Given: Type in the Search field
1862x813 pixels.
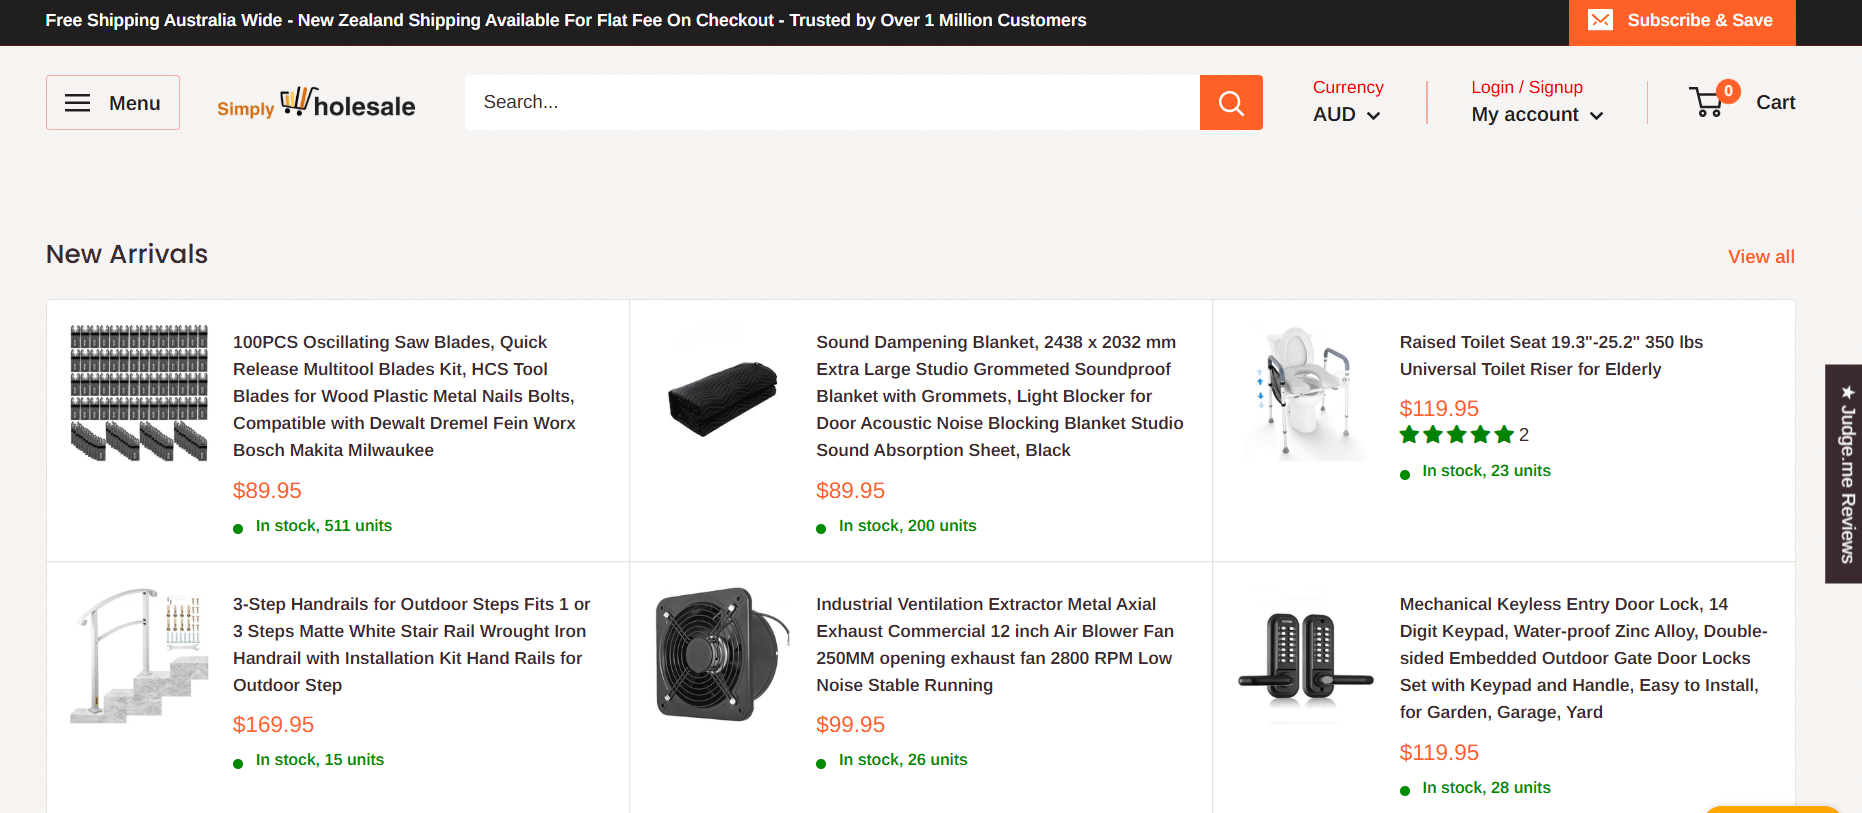Looking at the screenshot, I should pos(830,102).
